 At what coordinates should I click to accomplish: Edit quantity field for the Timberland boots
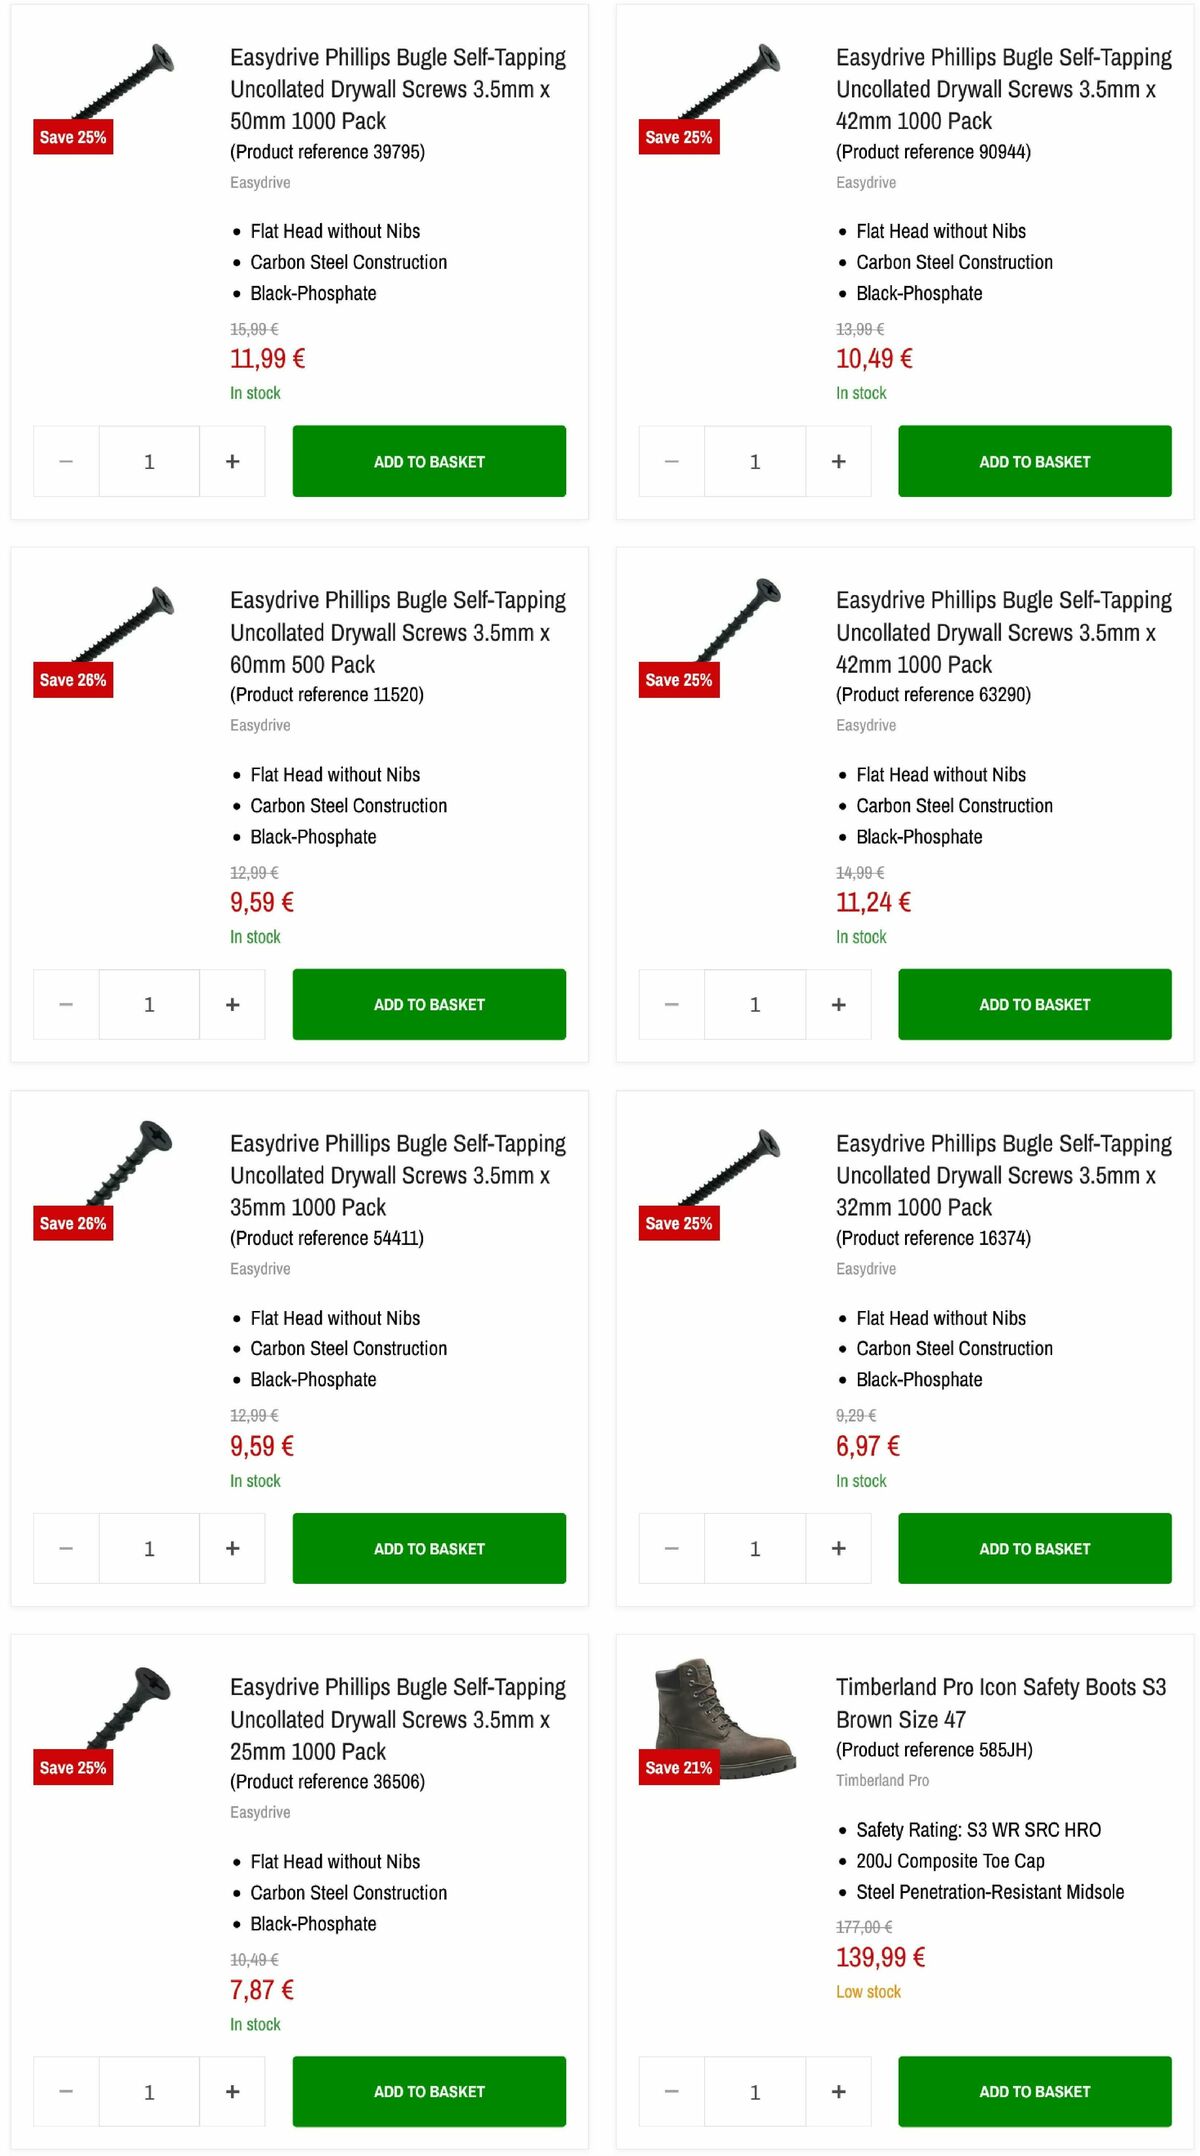click(755, 2091)
